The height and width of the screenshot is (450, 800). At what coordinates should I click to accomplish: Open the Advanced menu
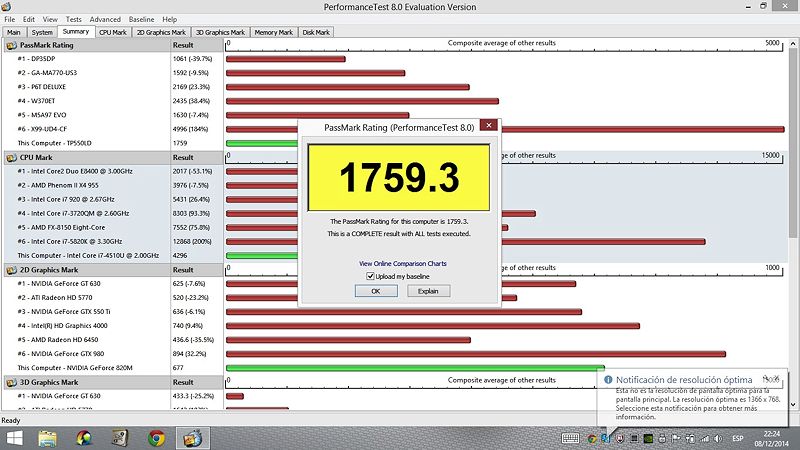click(105, 19)
